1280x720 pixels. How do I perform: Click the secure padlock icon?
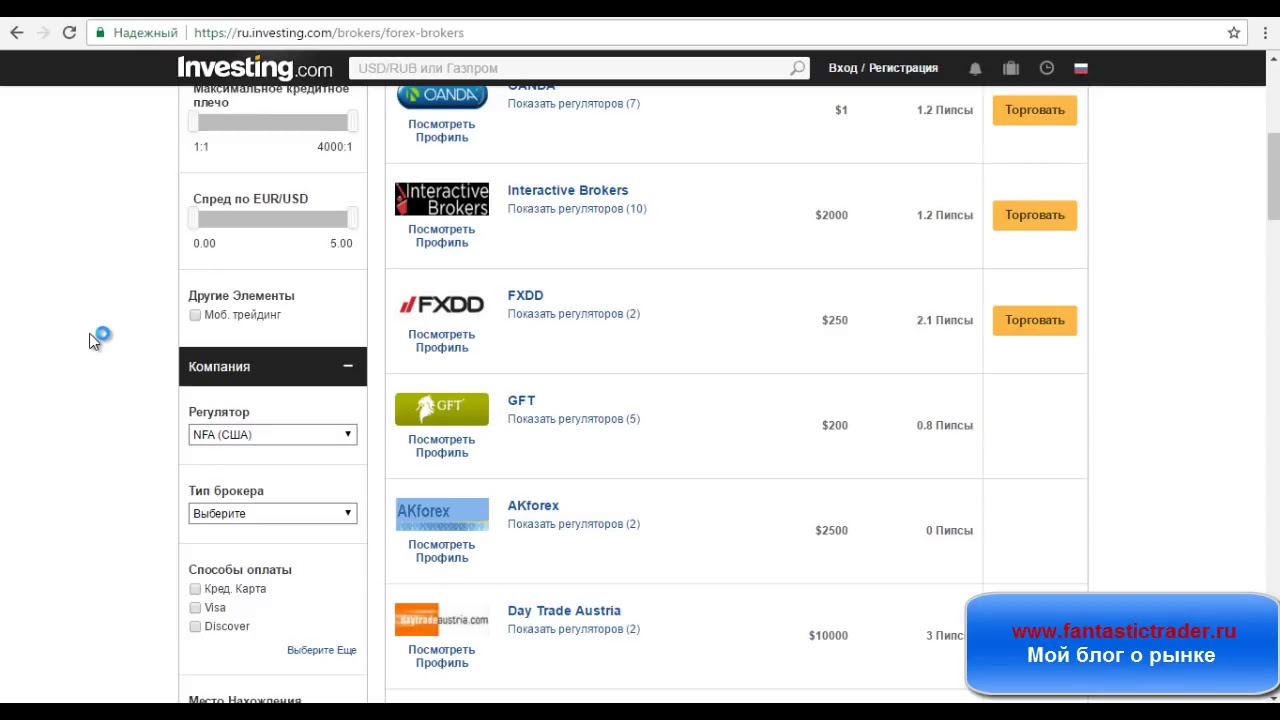point(100,33)
